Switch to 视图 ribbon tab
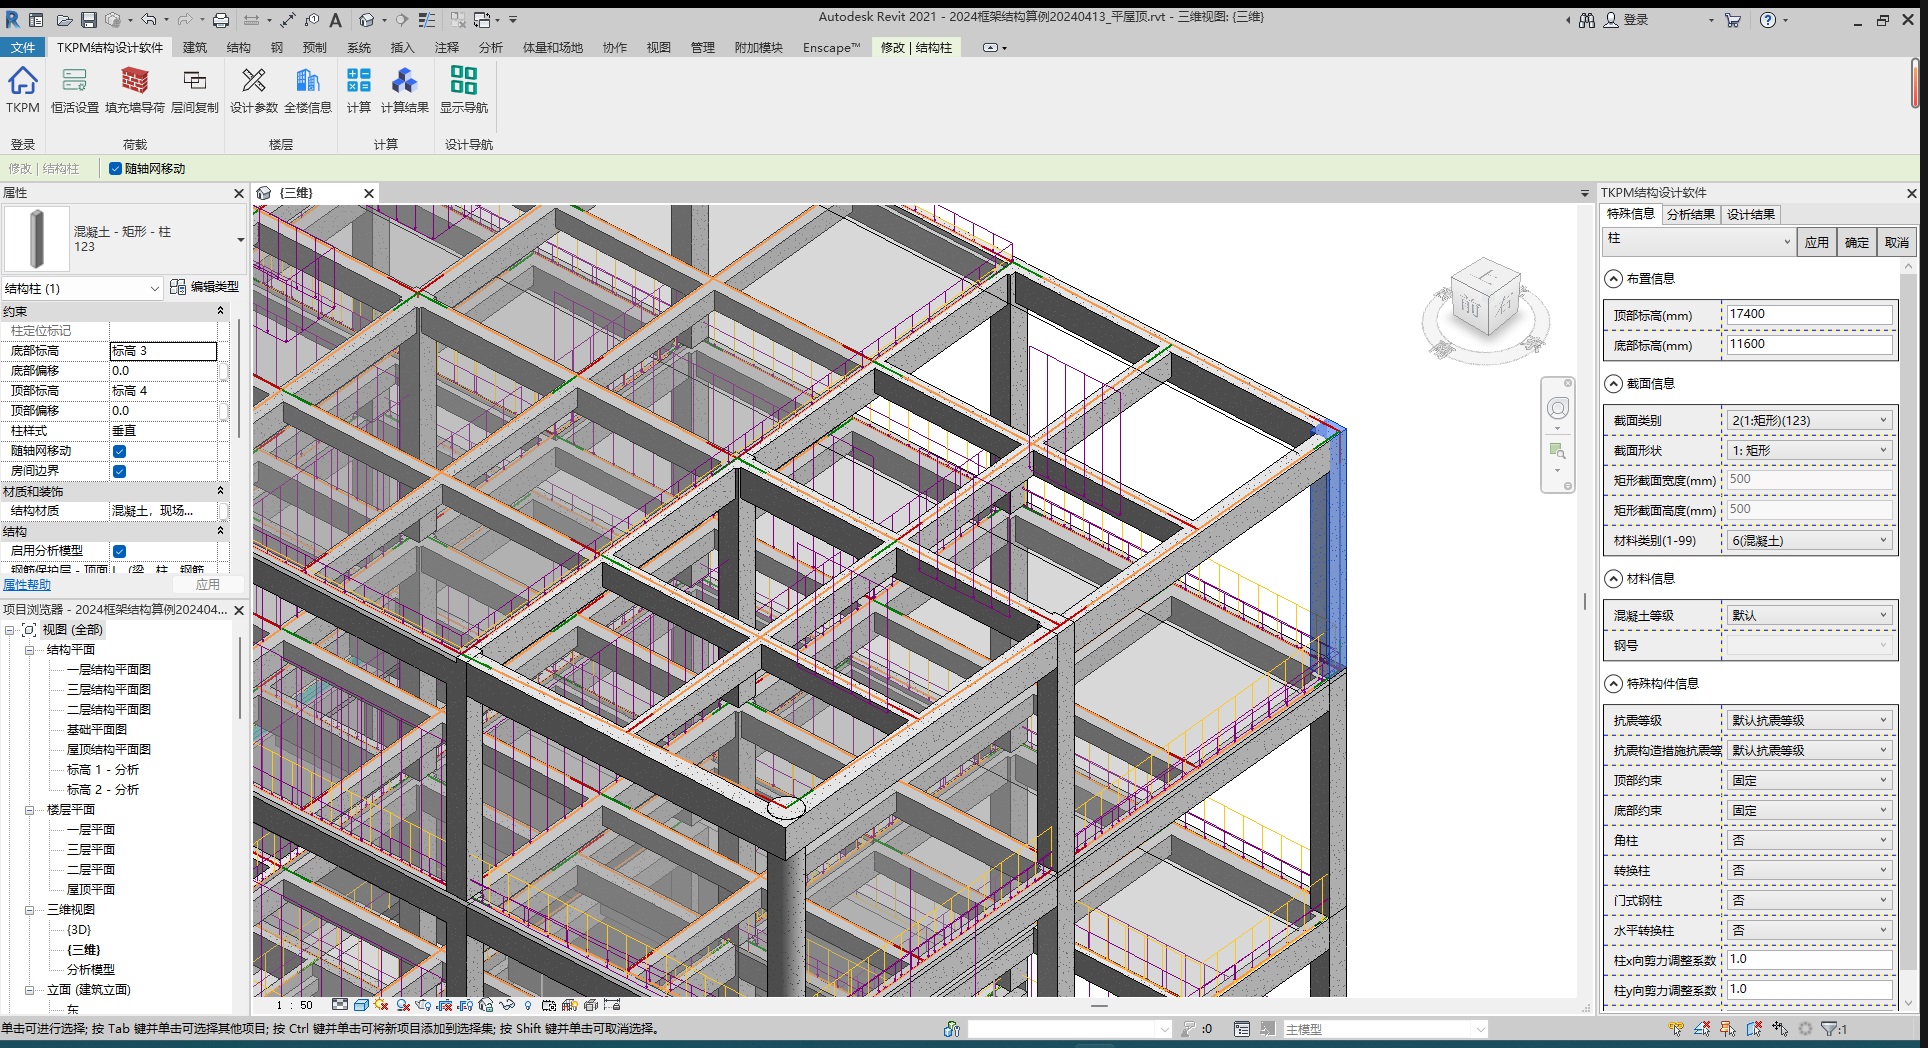Viewport: 1928px width, 1048px height. (658, 47)
